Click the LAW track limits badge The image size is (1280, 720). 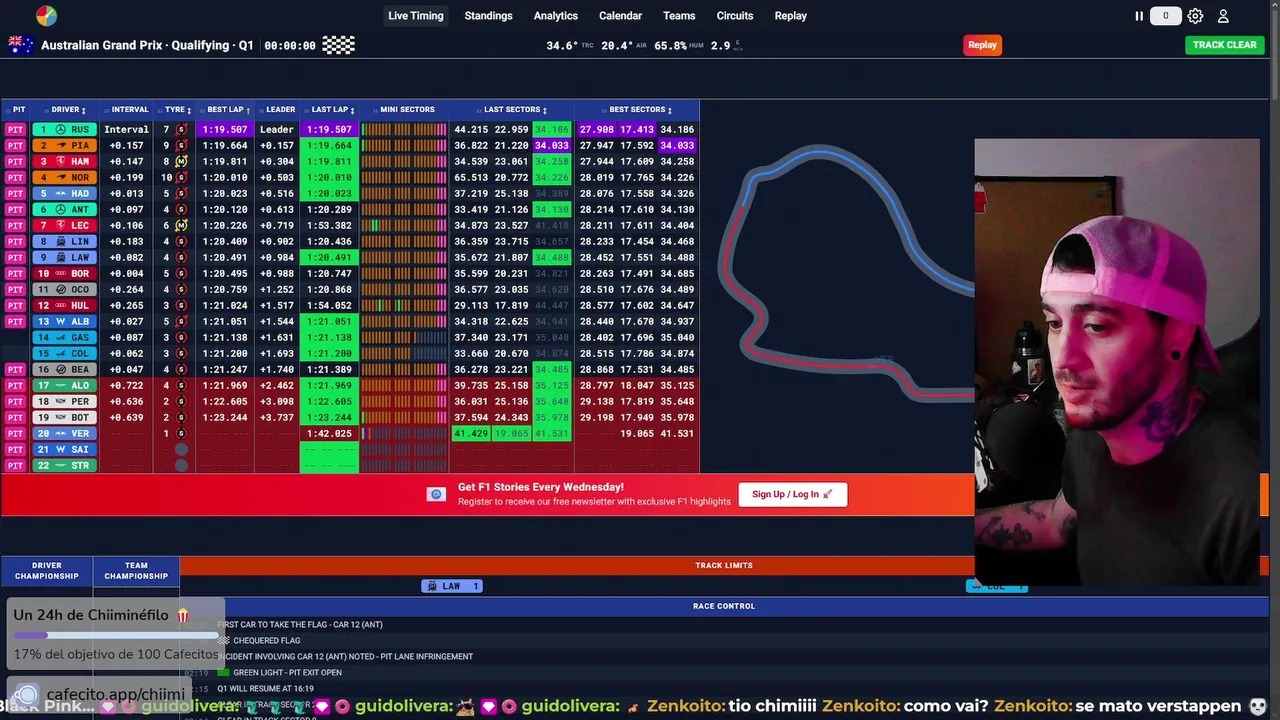[452, 586]
